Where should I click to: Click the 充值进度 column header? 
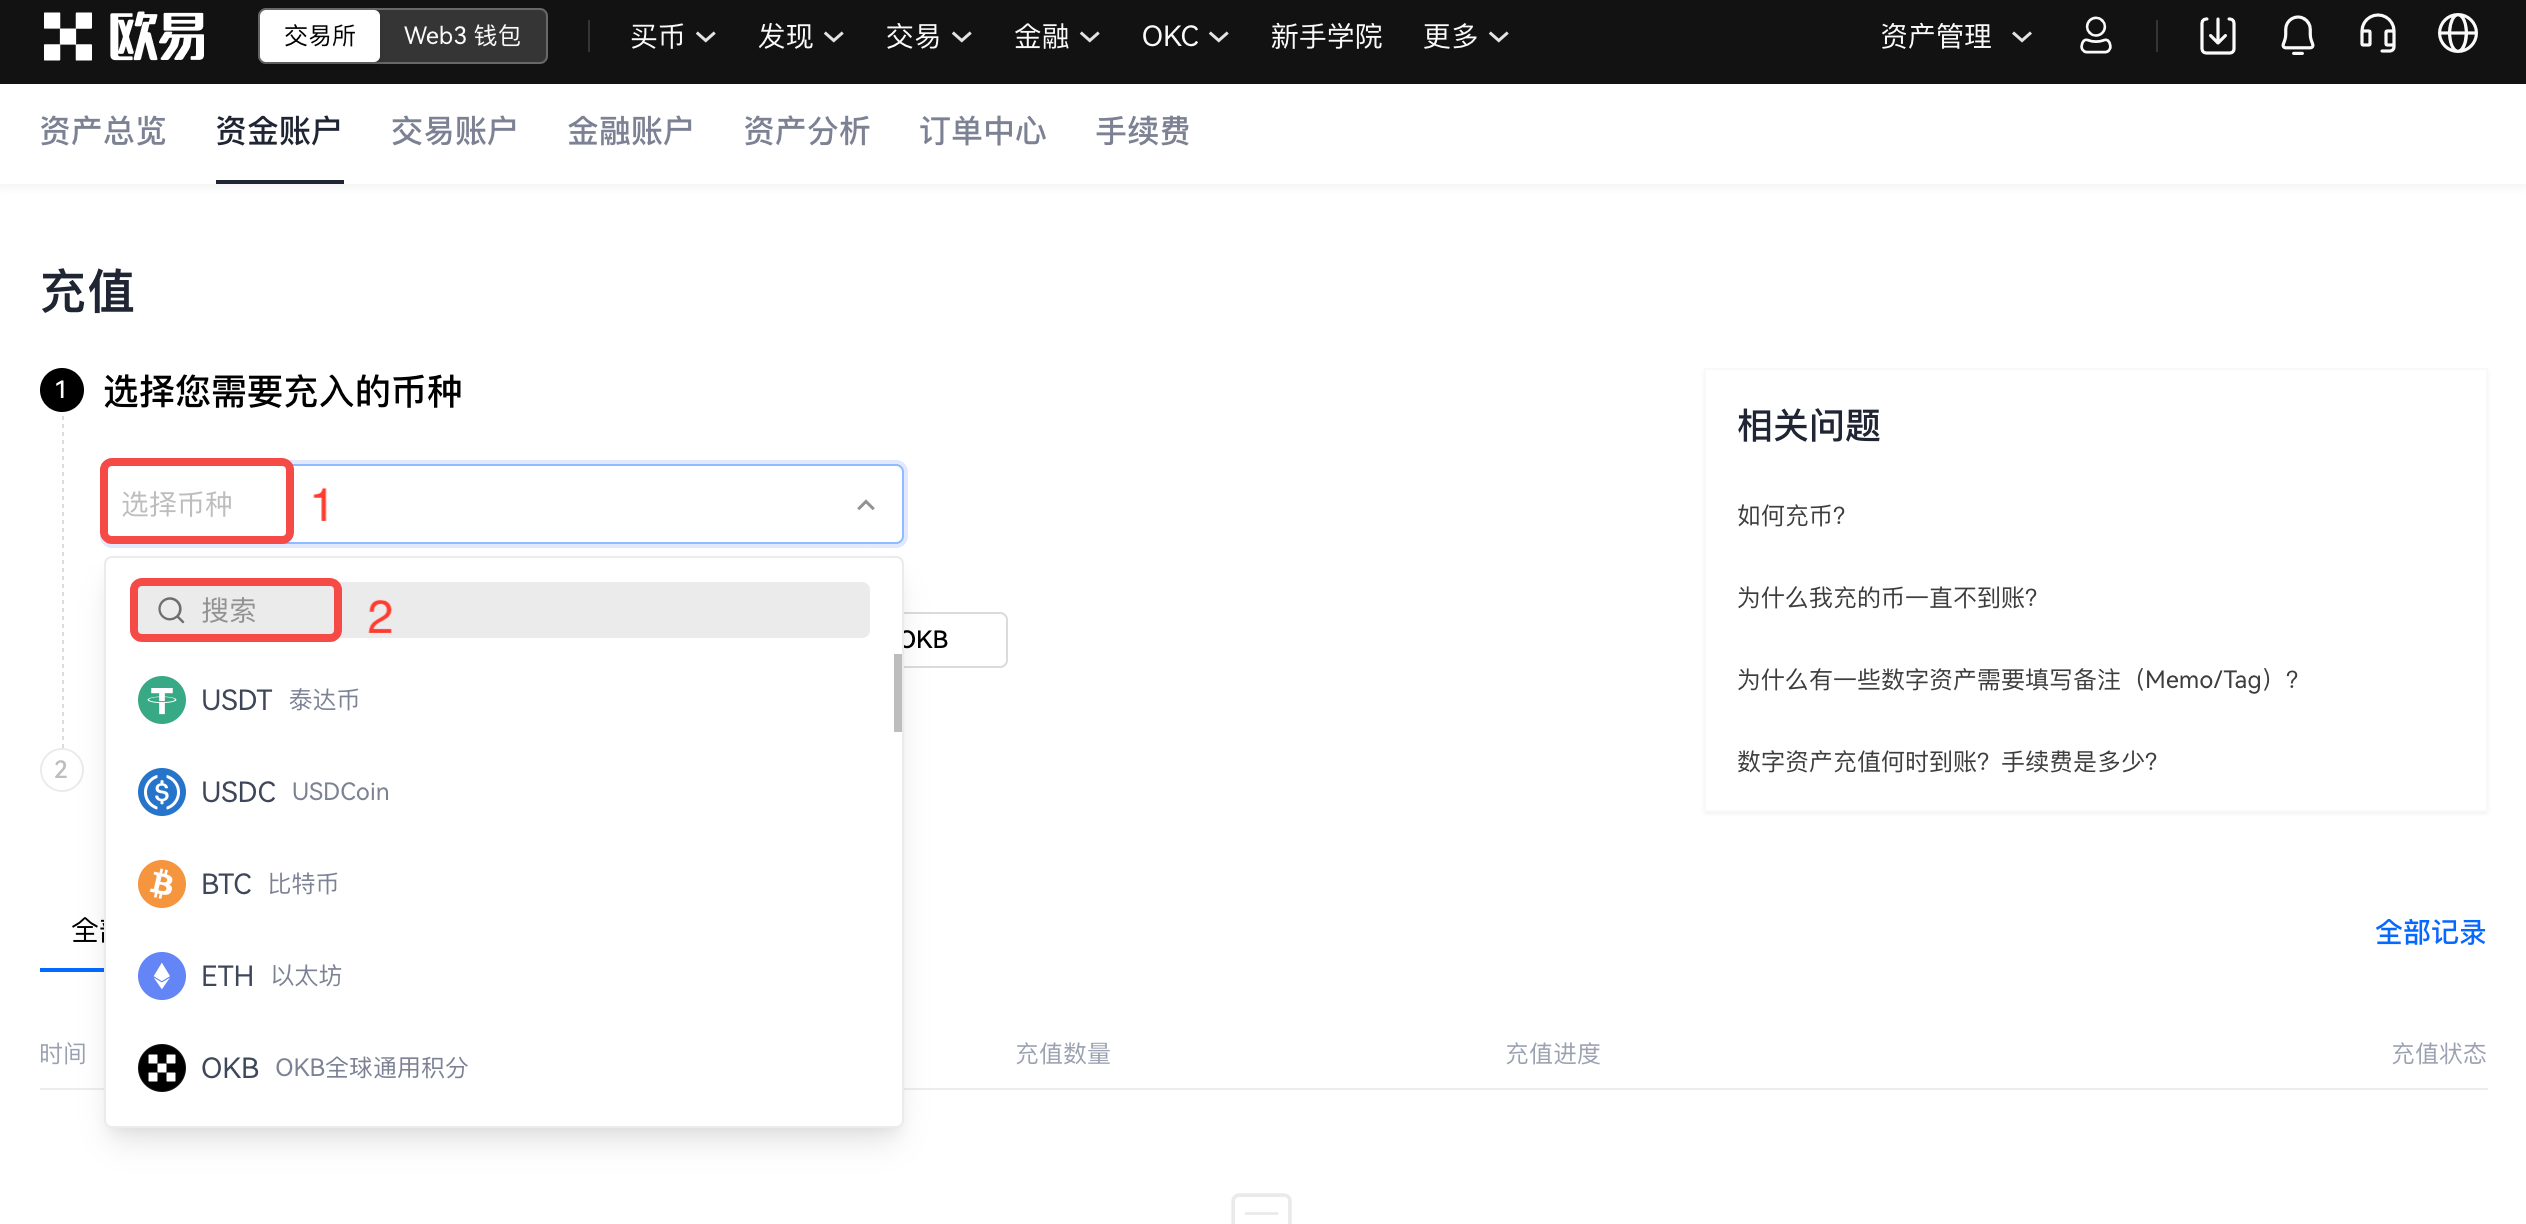coord(1553,1054)
